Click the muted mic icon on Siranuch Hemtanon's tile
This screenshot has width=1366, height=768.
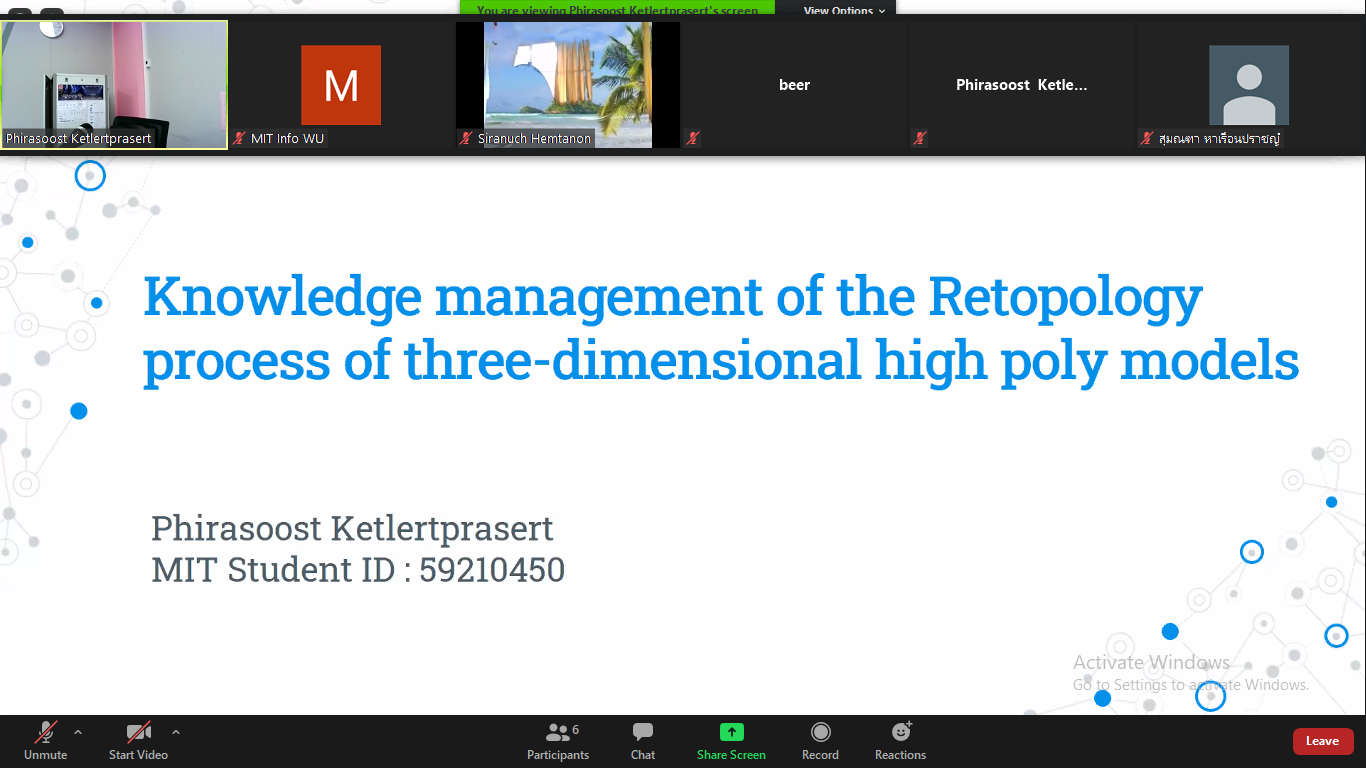pyautogui.click(x=466, y=138)
